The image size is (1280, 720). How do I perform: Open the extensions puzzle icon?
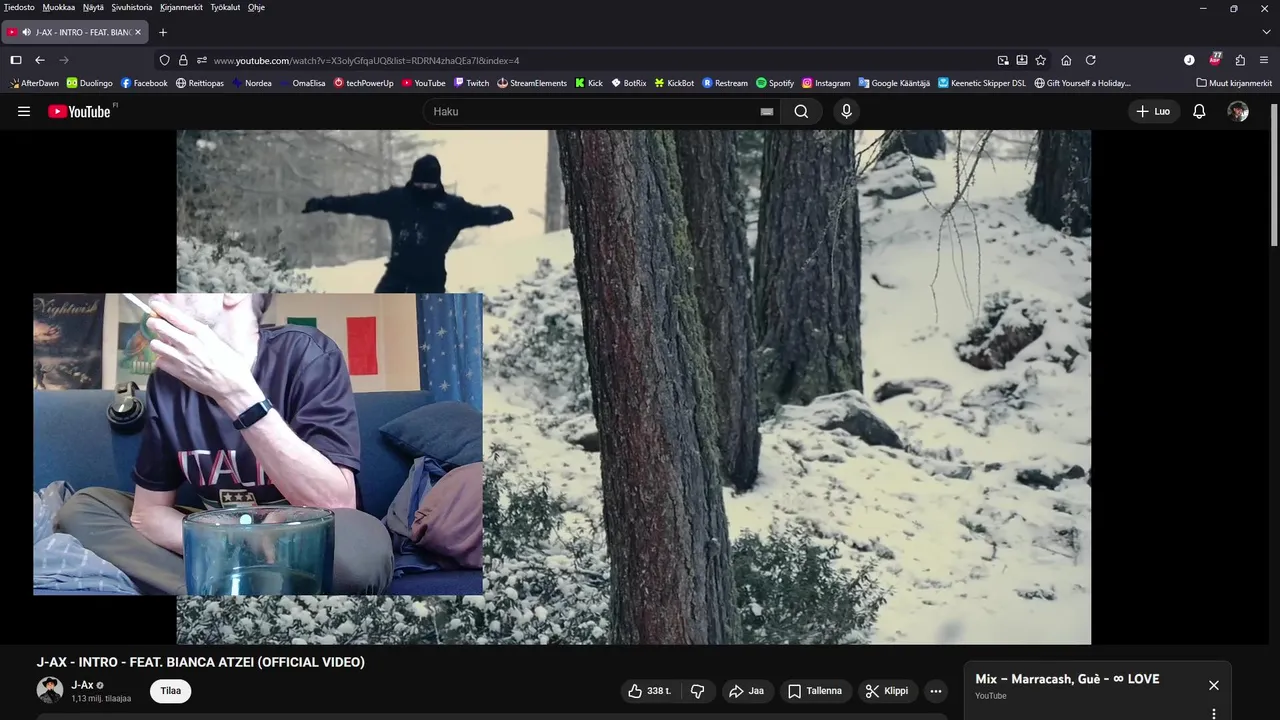coord(1240,60)
